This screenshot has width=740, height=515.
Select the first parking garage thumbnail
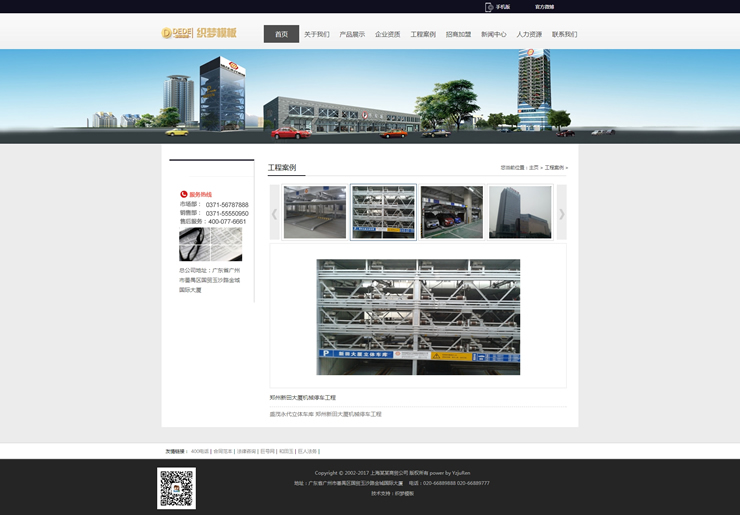314,212
